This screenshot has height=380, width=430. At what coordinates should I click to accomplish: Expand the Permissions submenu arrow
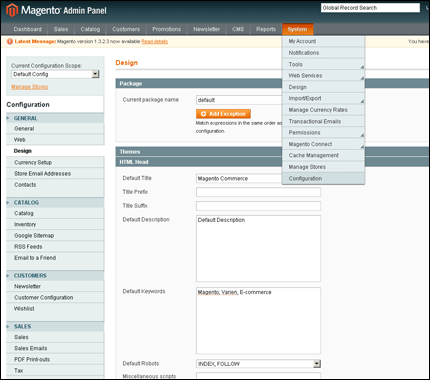coord(362,135)
